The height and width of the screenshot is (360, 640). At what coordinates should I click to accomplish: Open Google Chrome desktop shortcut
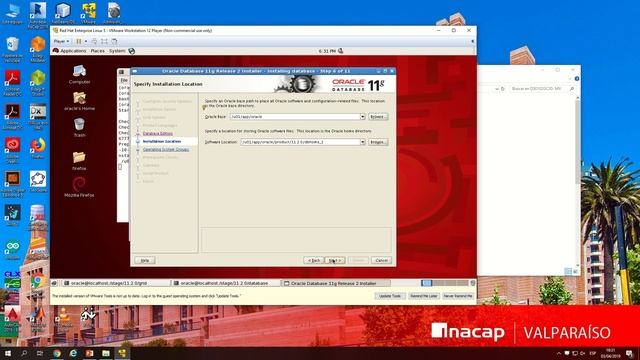(x=38, y=283)
